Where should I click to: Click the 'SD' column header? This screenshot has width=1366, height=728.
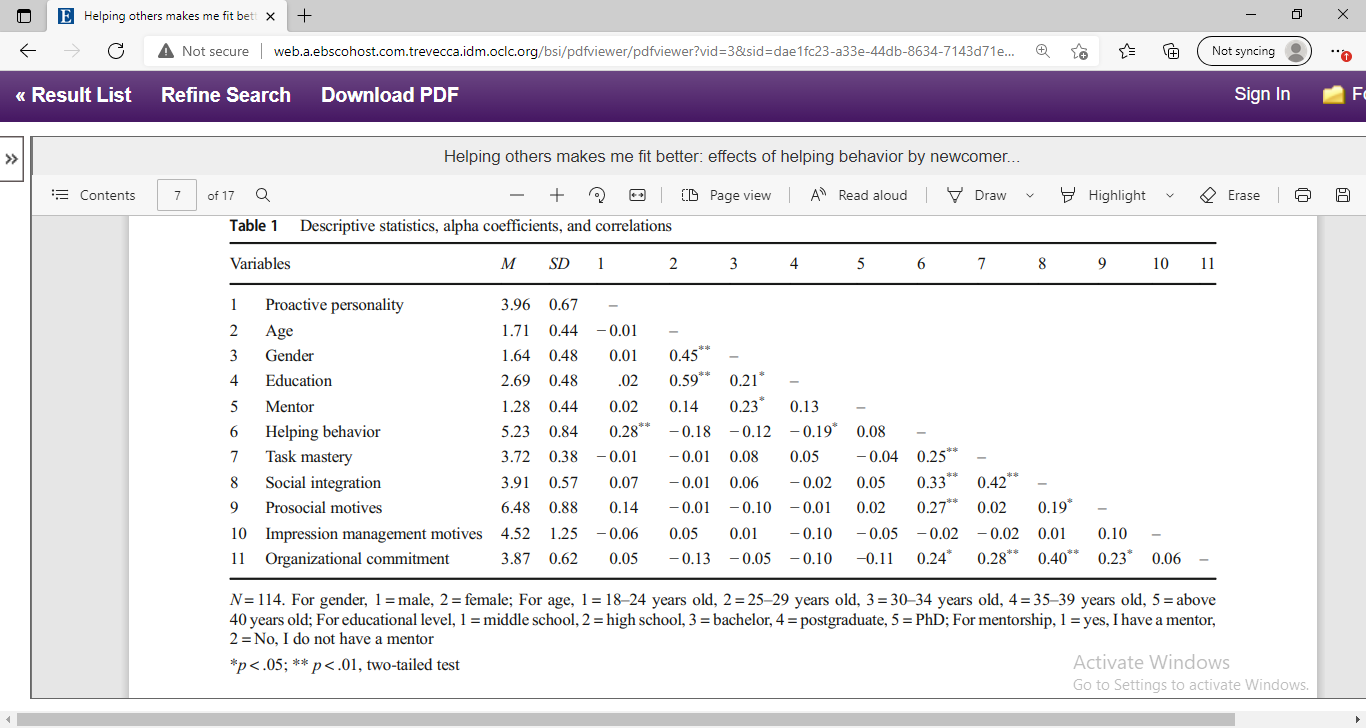[x=559, y=264]
